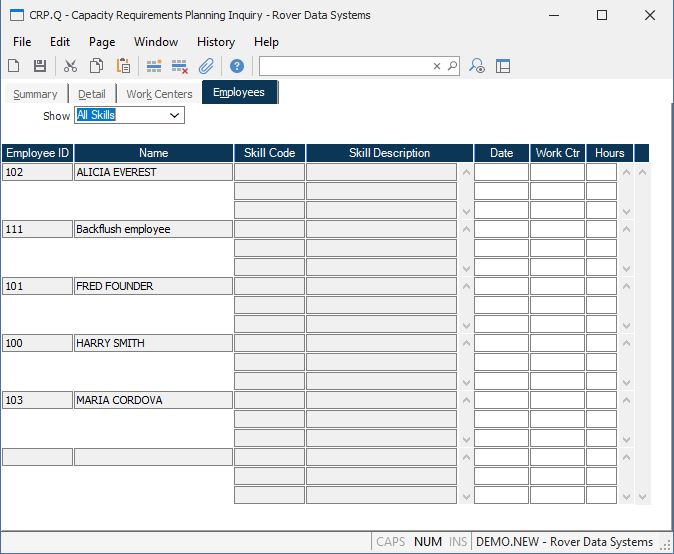Click the Cut scissors icon
Viewport: 674px width, 554px height.
[x=70, y=66]
